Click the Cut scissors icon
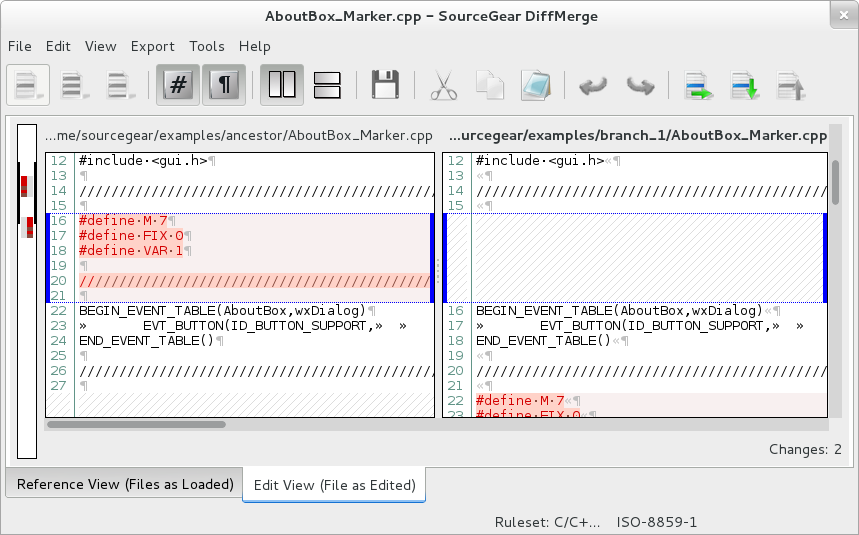Screen dimensions: 859x535 [443, 86]
